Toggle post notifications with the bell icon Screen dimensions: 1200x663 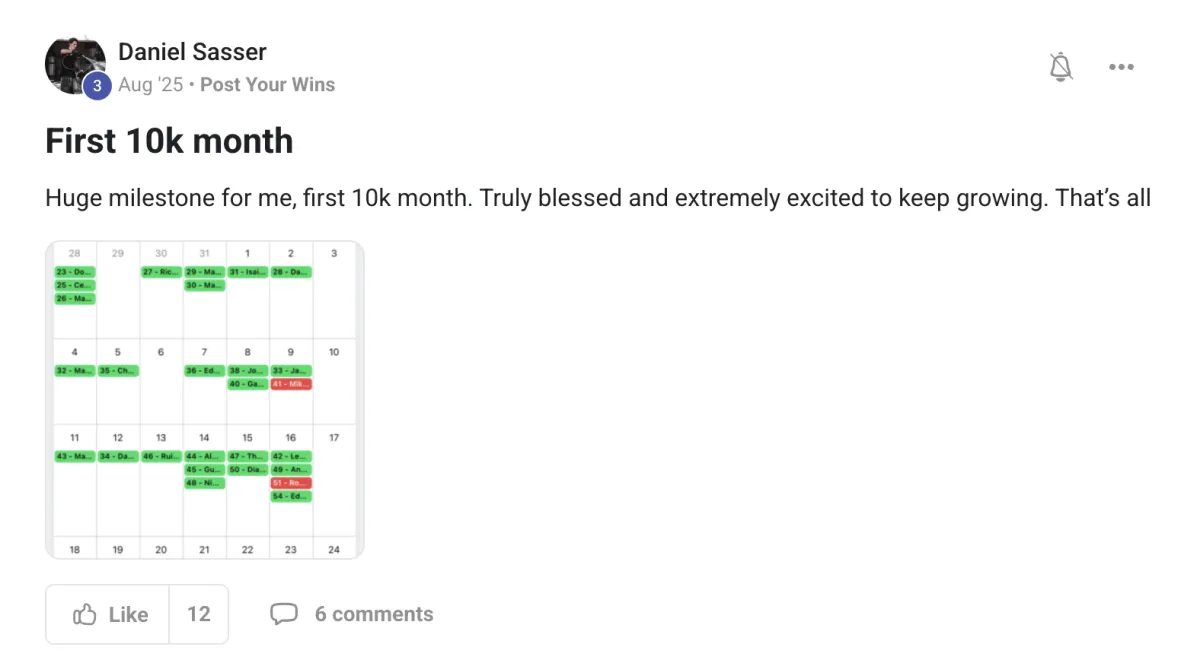(1061, 67)
